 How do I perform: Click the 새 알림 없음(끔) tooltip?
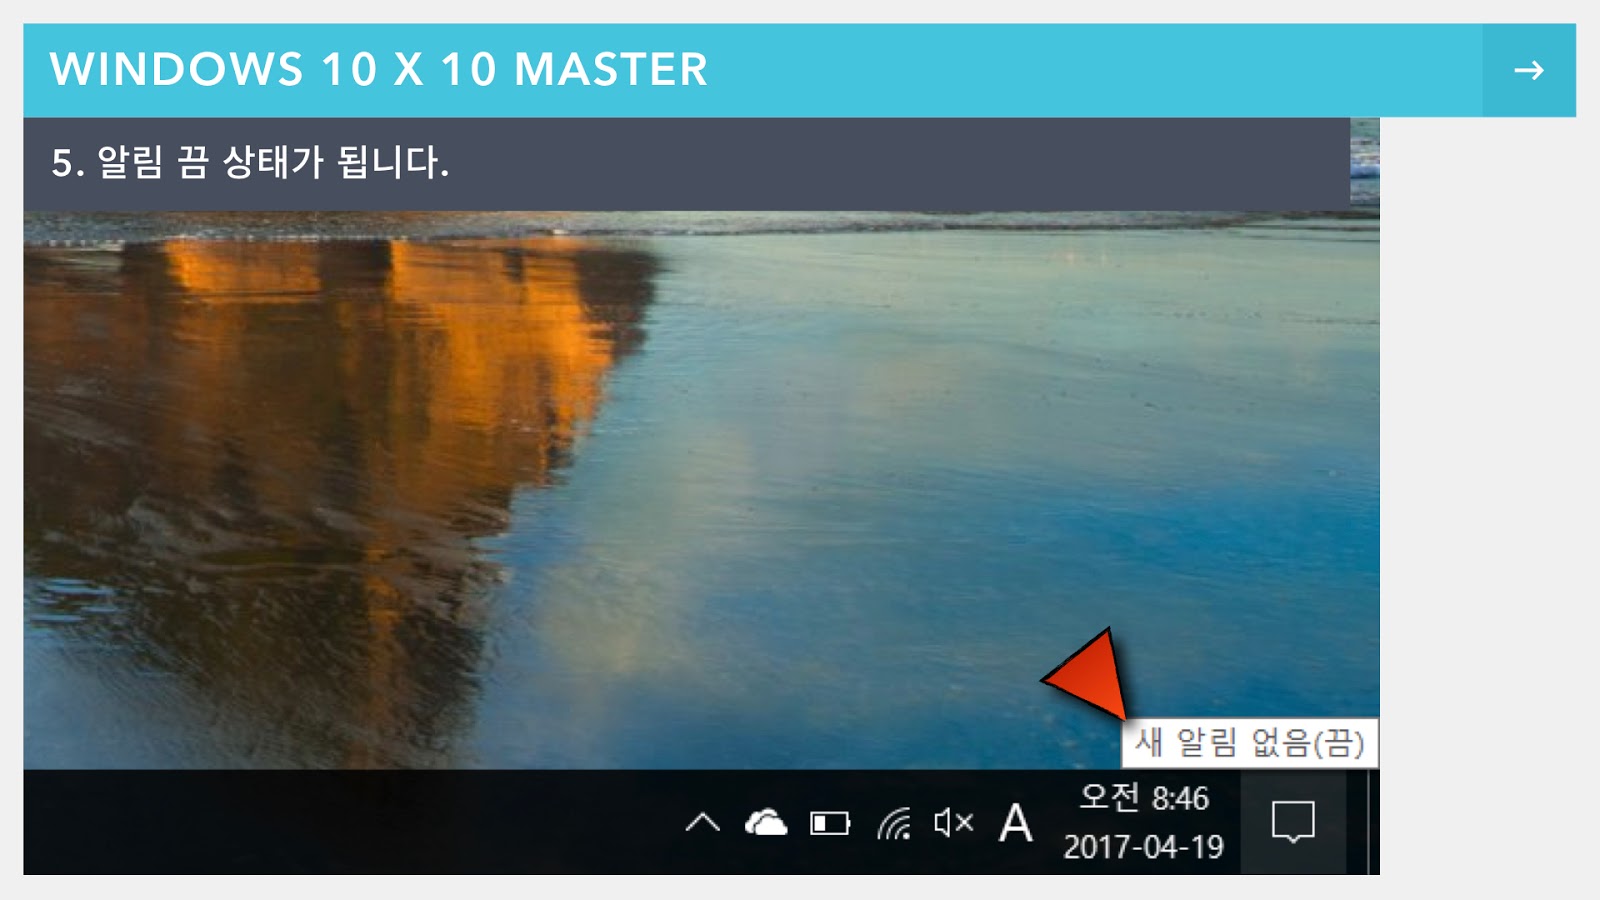(x=1249, y=743)
